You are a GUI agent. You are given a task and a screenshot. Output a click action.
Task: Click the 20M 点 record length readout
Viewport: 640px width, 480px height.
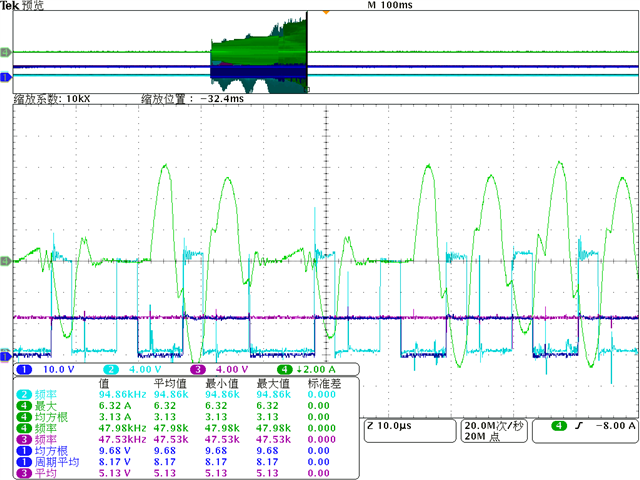(482, 436)
